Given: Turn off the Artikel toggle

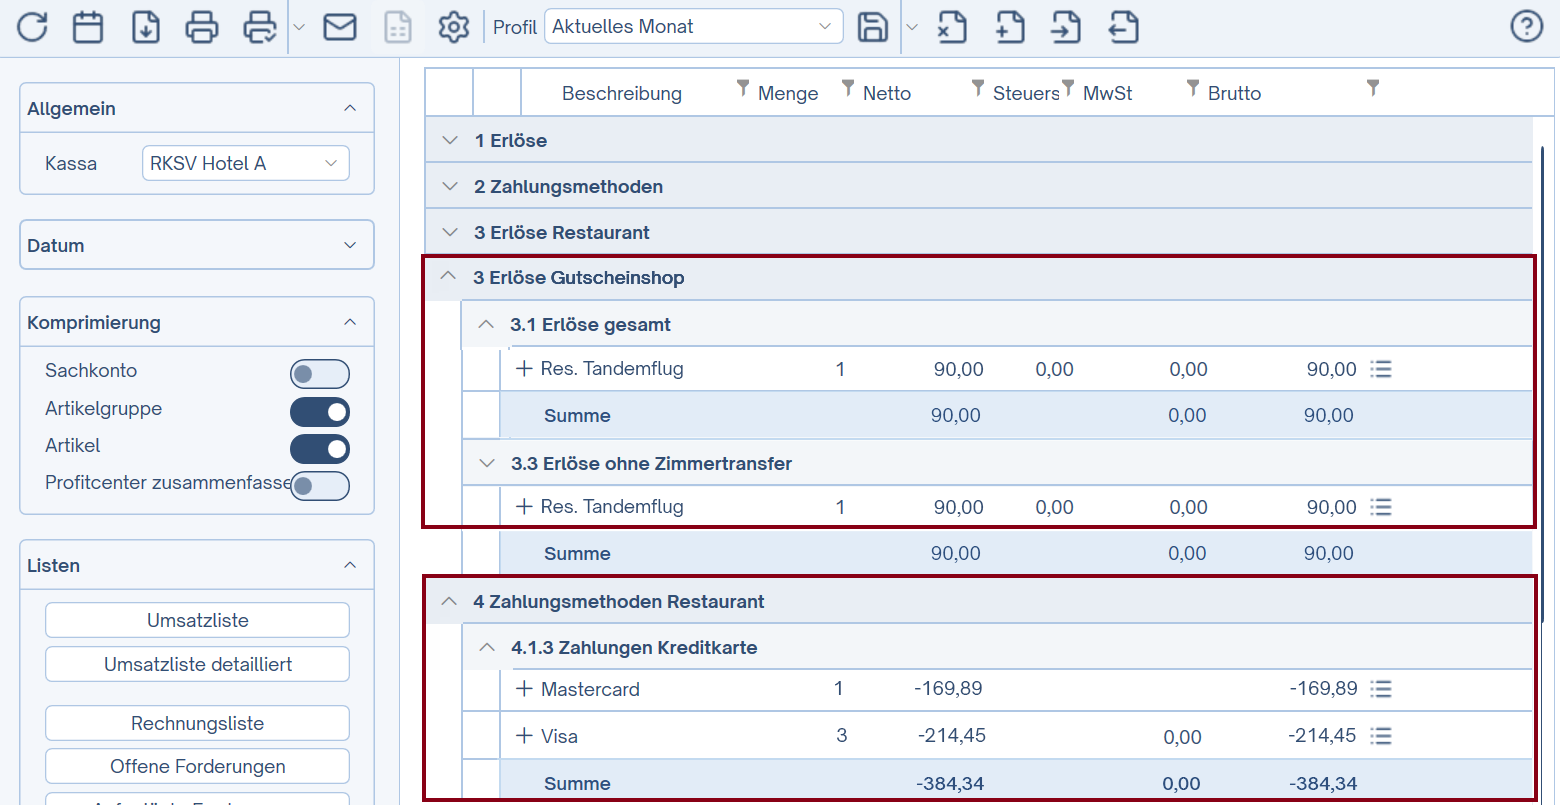Looking at the screenshot, I should pyautogui.click(x=319, y=449).
